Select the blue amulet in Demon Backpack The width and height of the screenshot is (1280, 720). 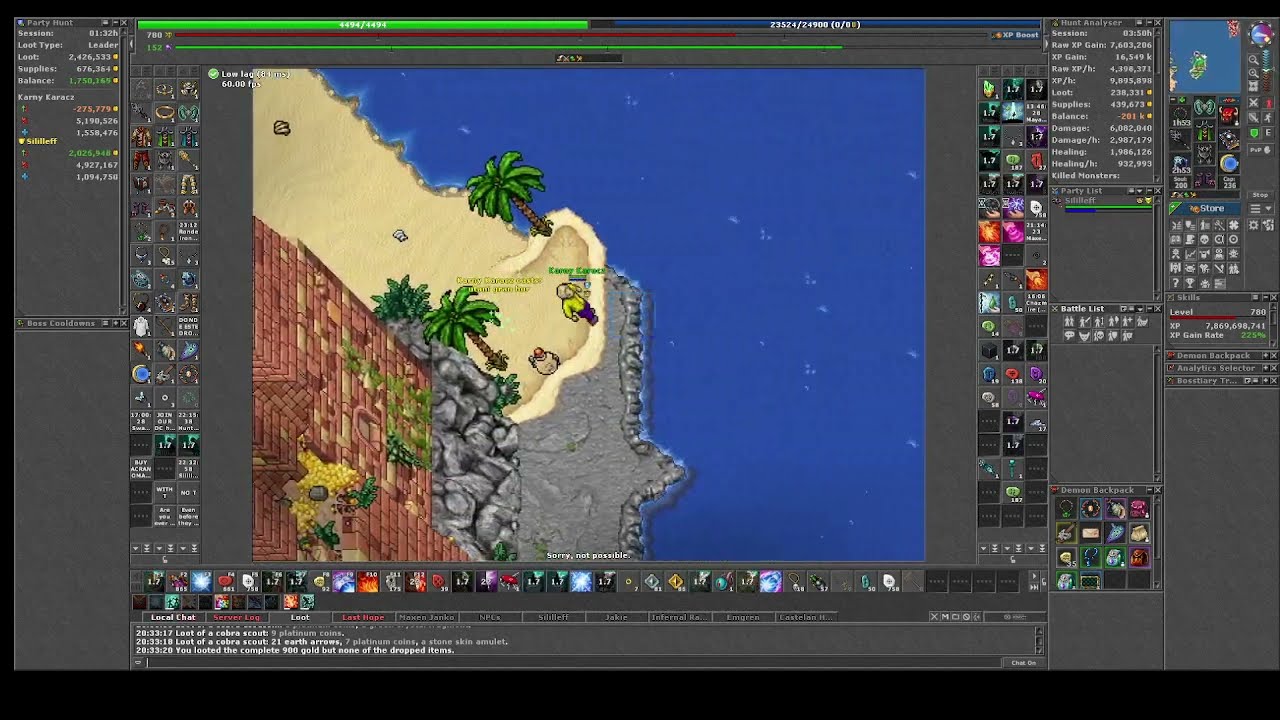[1090, 558]
